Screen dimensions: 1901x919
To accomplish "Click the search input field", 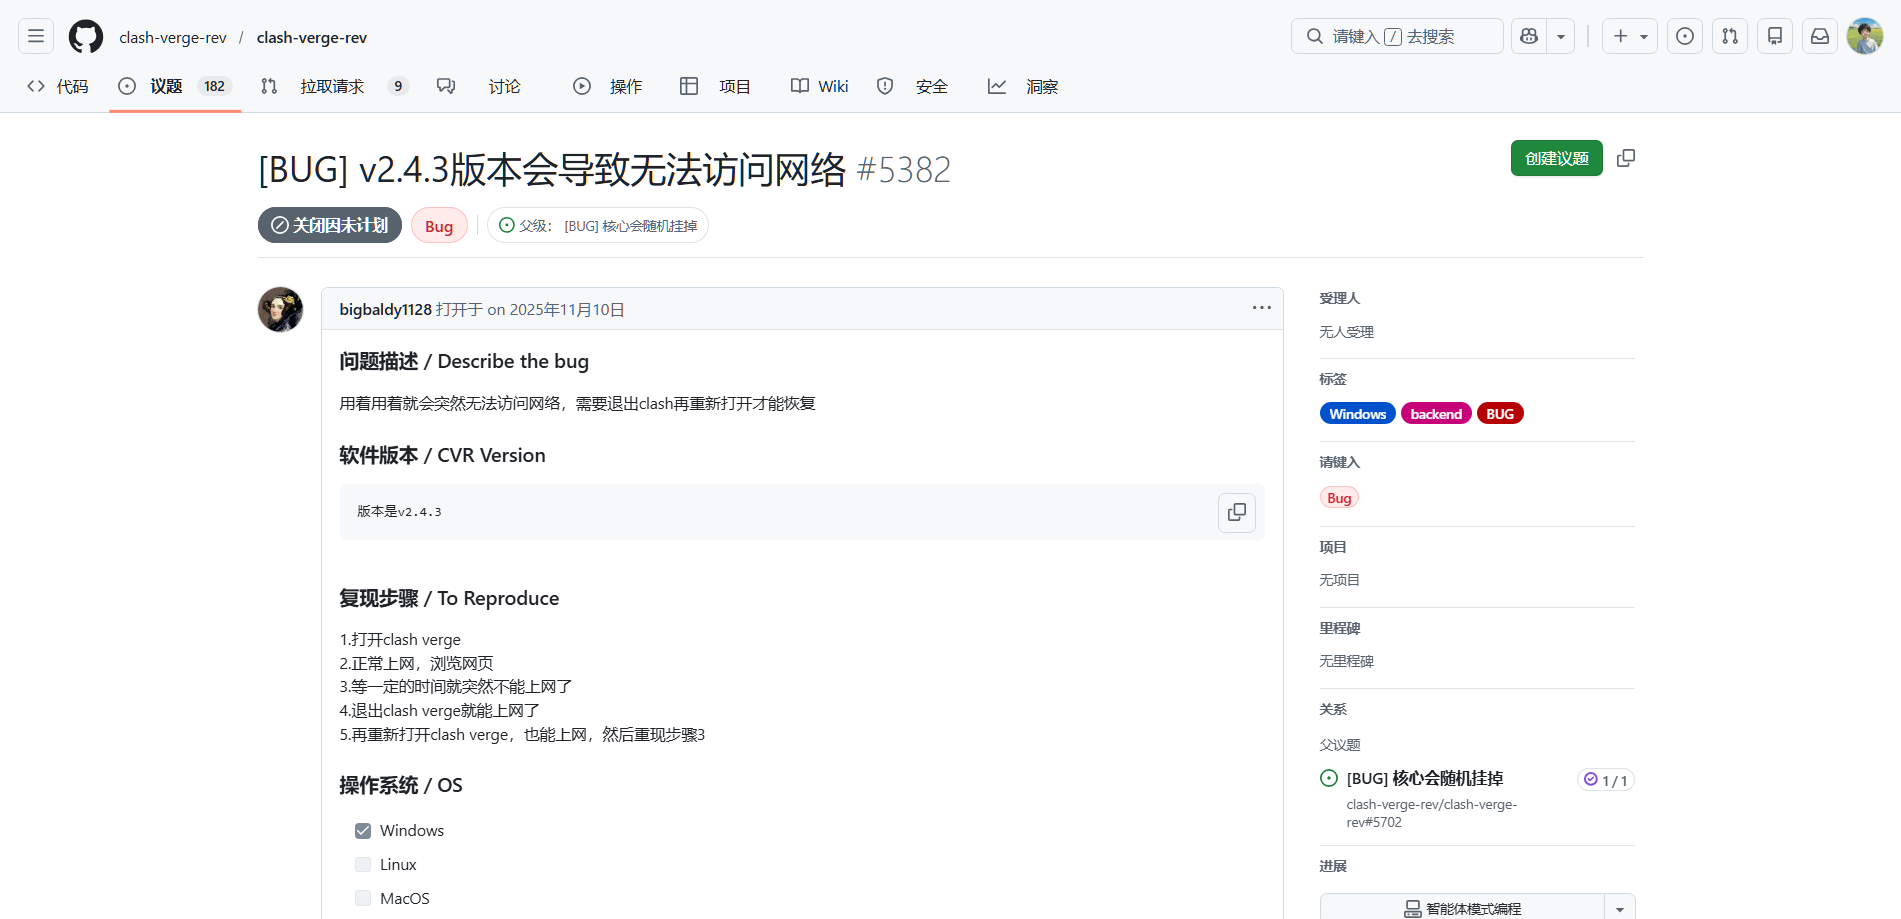I will click(1397, 37).
